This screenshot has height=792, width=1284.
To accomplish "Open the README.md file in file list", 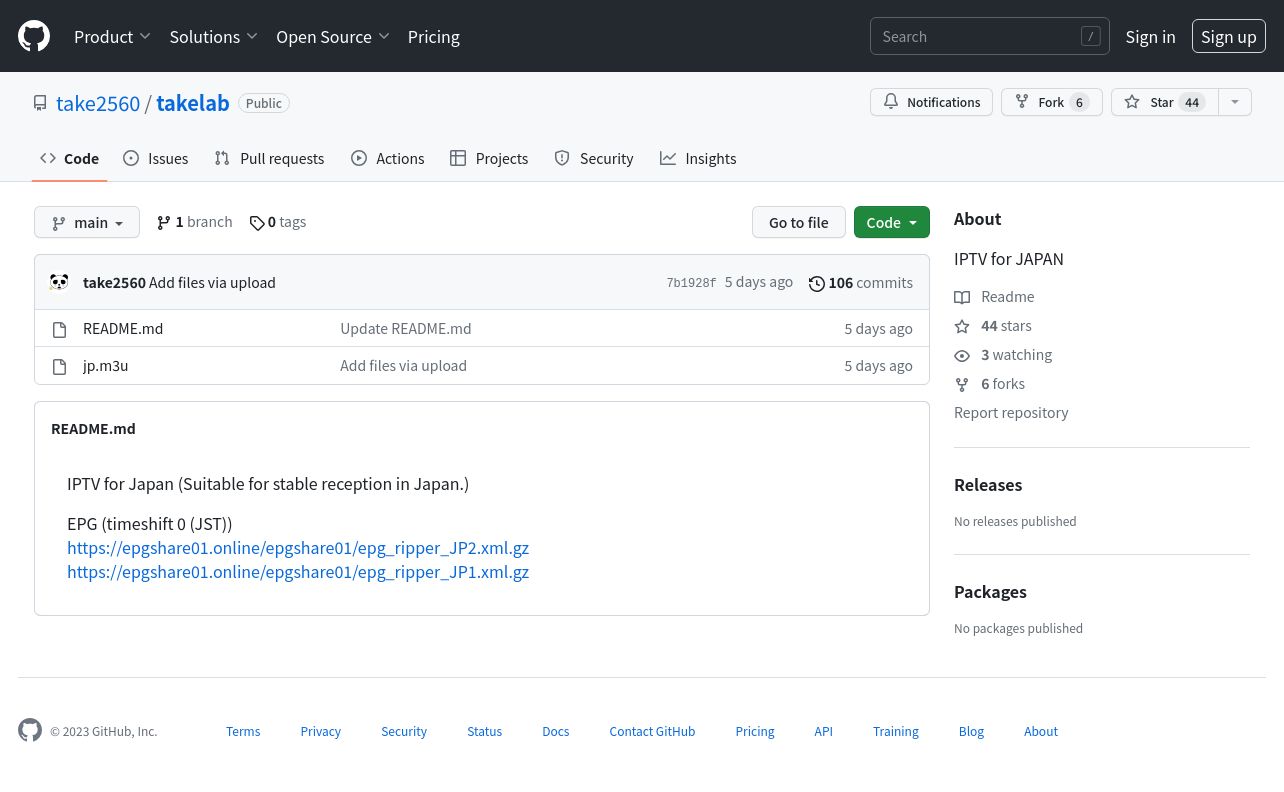I will tap(123, 328).
